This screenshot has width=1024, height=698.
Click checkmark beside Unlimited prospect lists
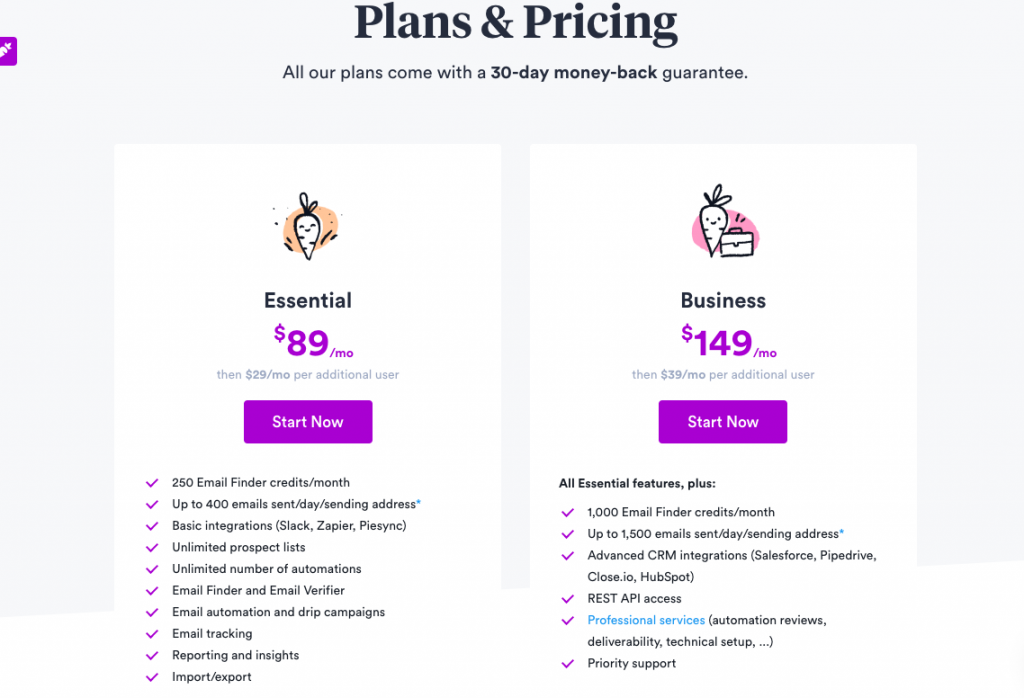[x=152, y=548]
